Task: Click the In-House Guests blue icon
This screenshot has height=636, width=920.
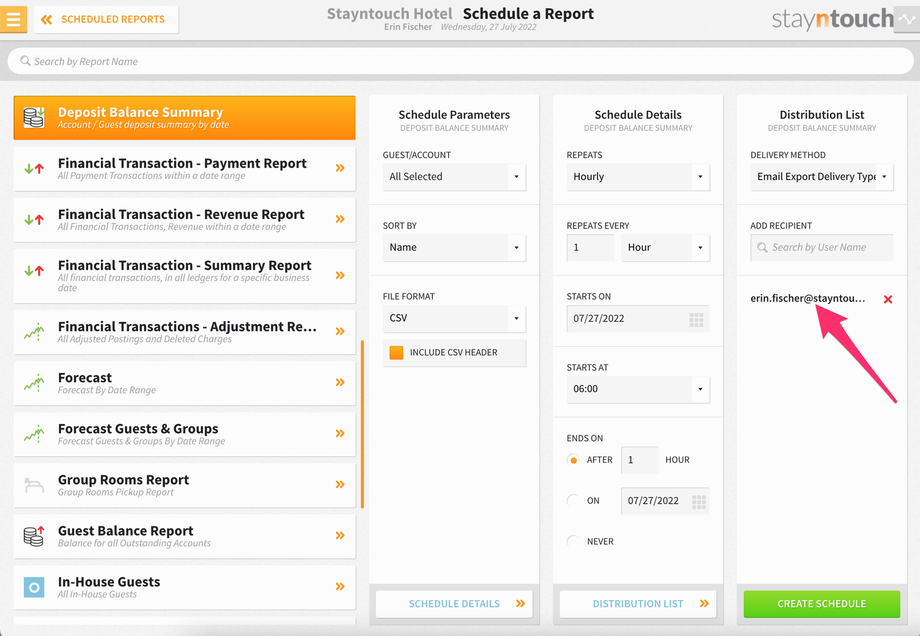Action: (34, 587)
